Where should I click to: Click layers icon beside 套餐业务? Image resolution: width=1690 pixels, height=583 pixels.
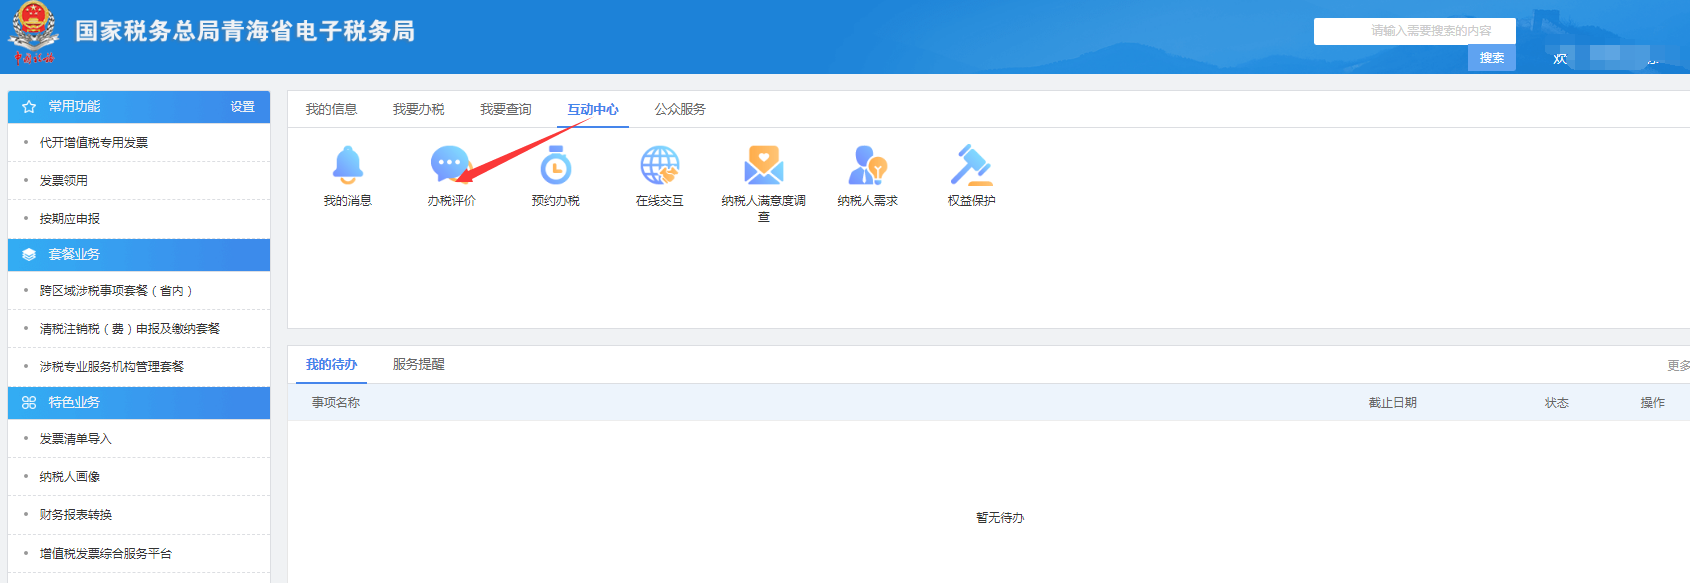29,254
